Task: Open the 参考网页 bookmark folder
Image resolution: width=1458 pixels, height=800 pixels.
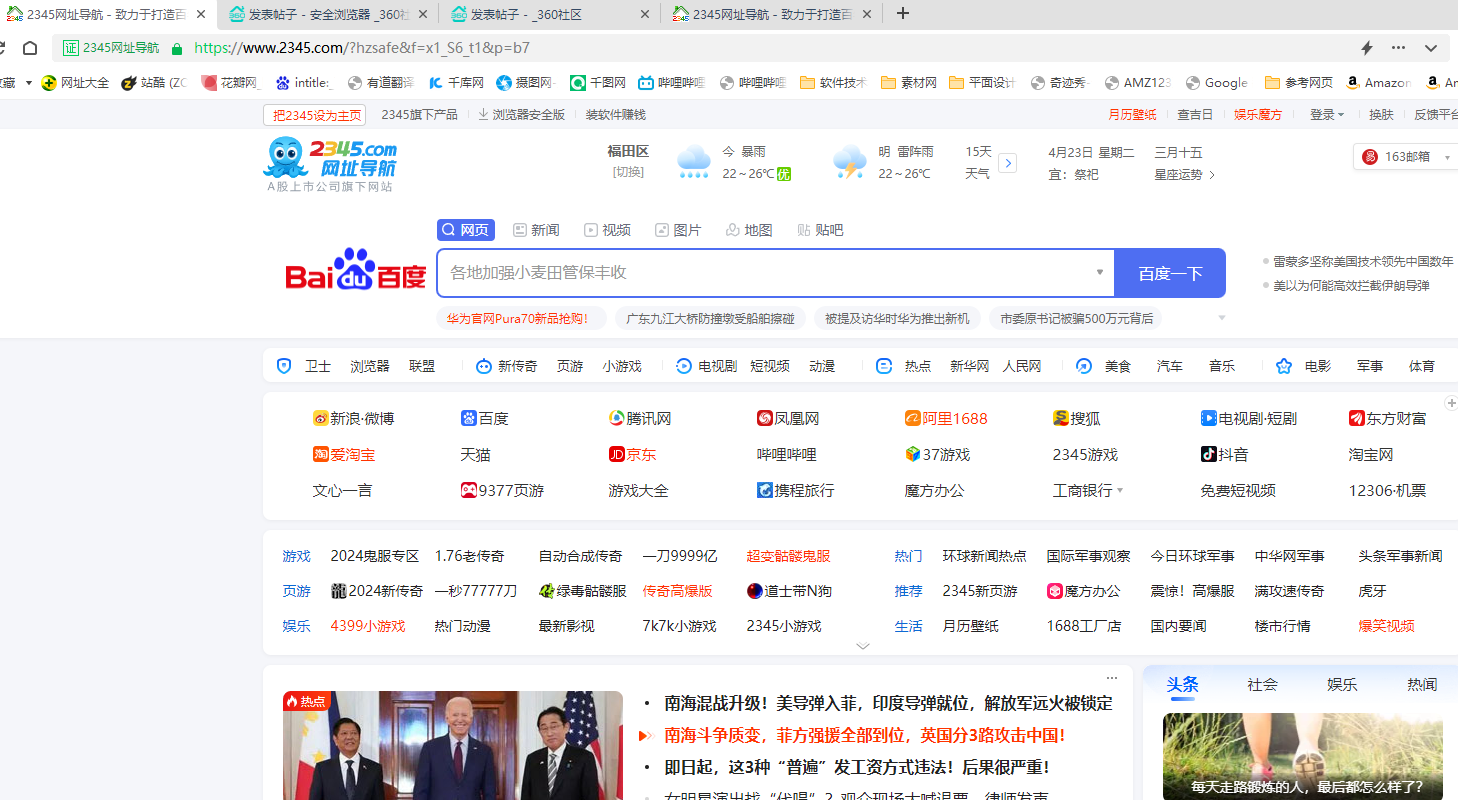Action: point(1299,83)
